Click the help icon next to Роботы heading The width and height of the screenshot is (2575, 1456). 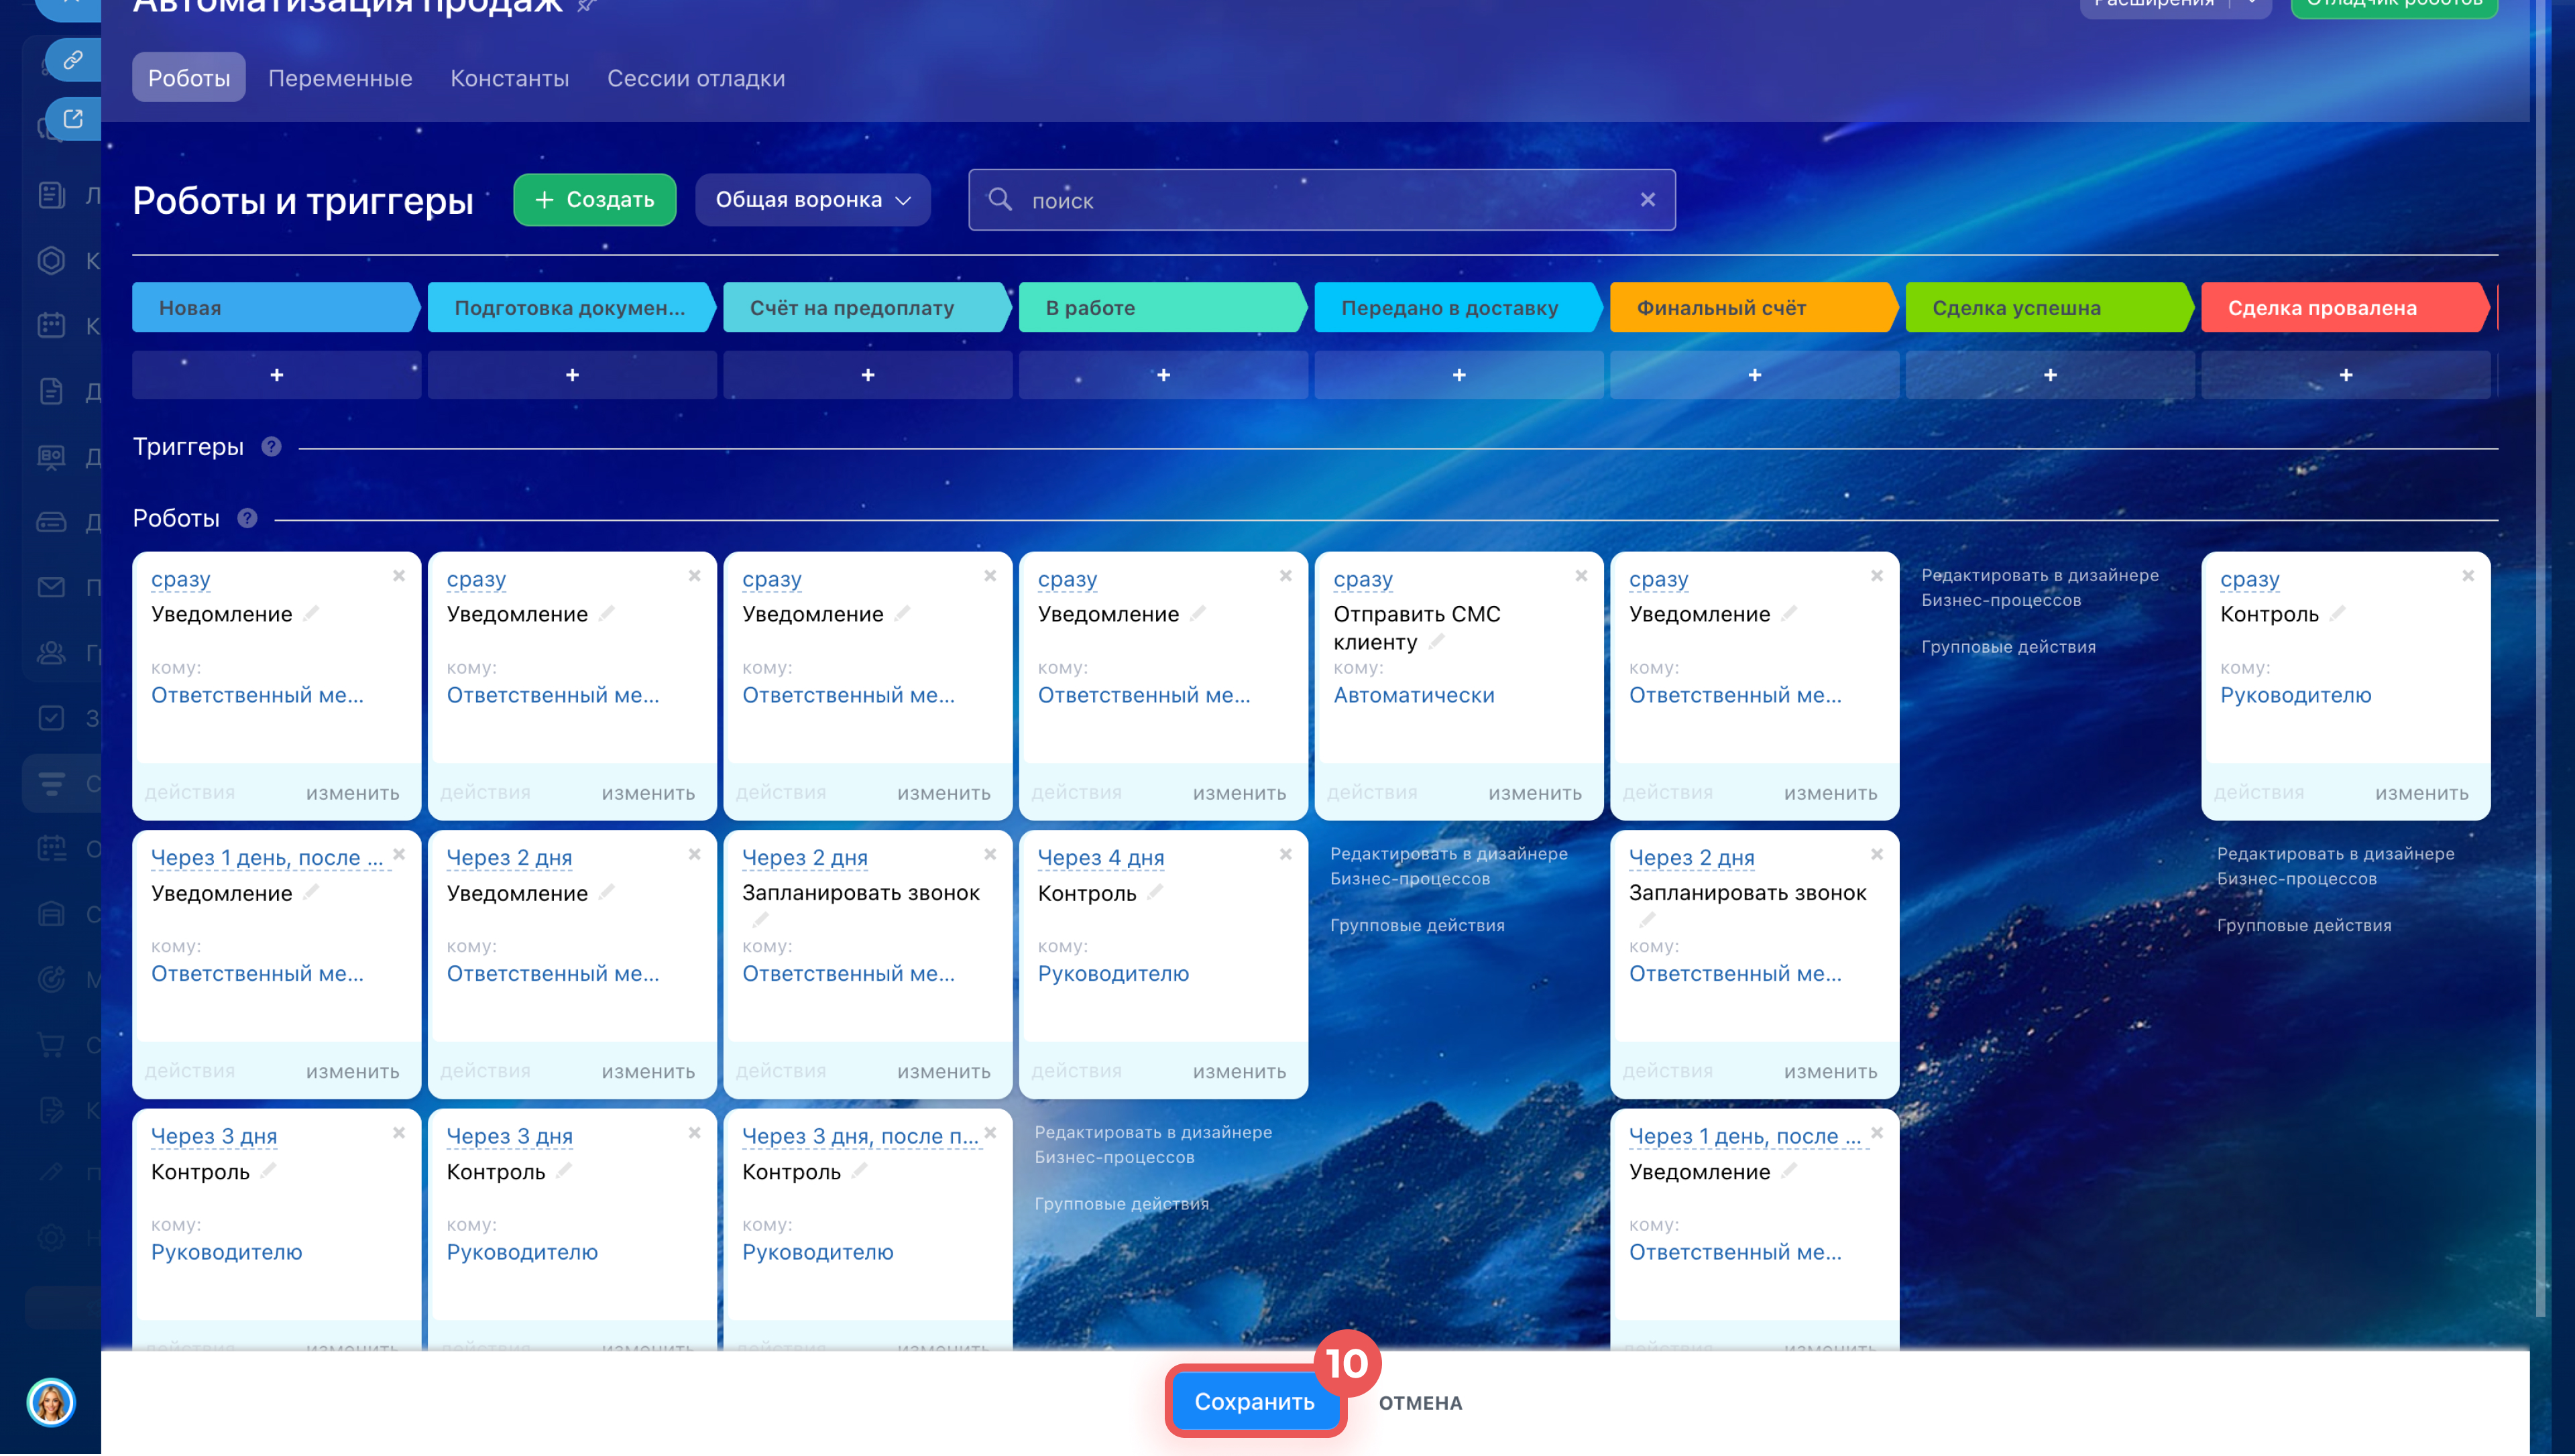pos(247,518)
